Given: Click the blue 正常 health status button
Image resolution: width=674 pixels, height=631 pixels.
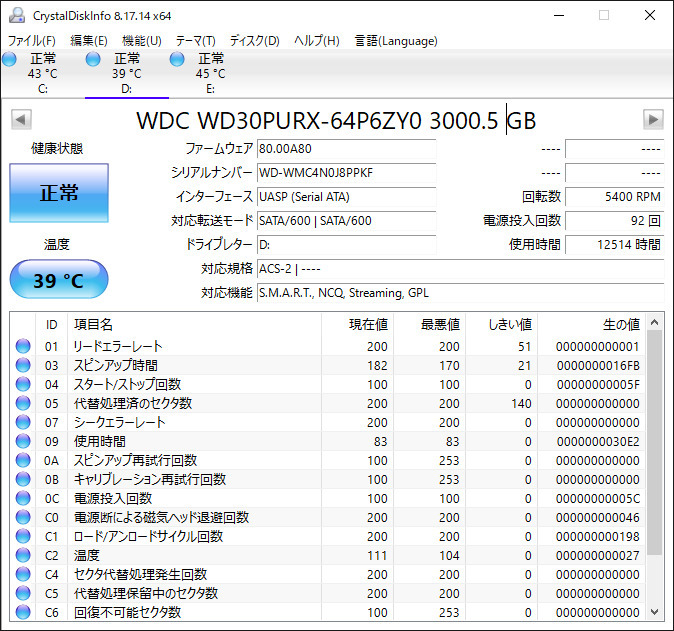Looking at the screenshot, I should coord(59,193).
